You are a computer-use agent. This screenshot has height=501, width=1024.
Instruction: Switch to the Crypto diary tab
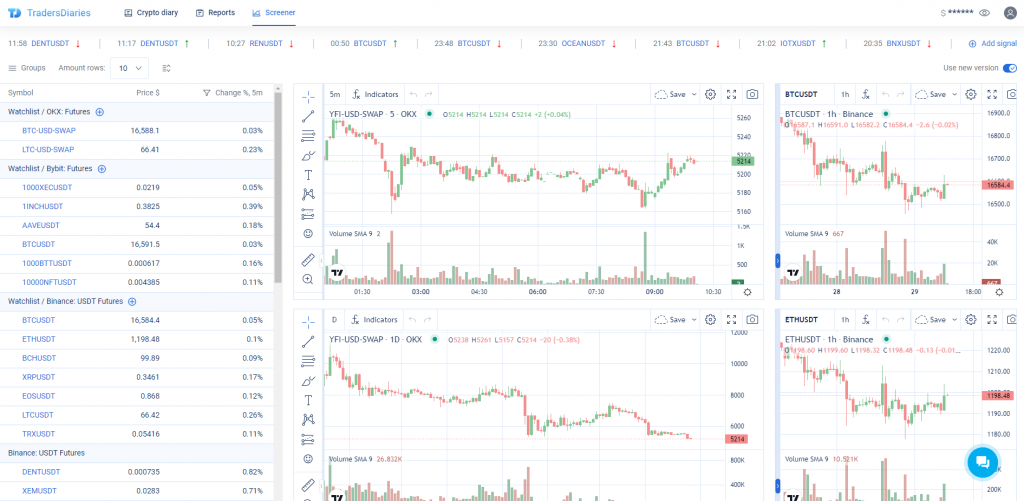pos(153,13)
